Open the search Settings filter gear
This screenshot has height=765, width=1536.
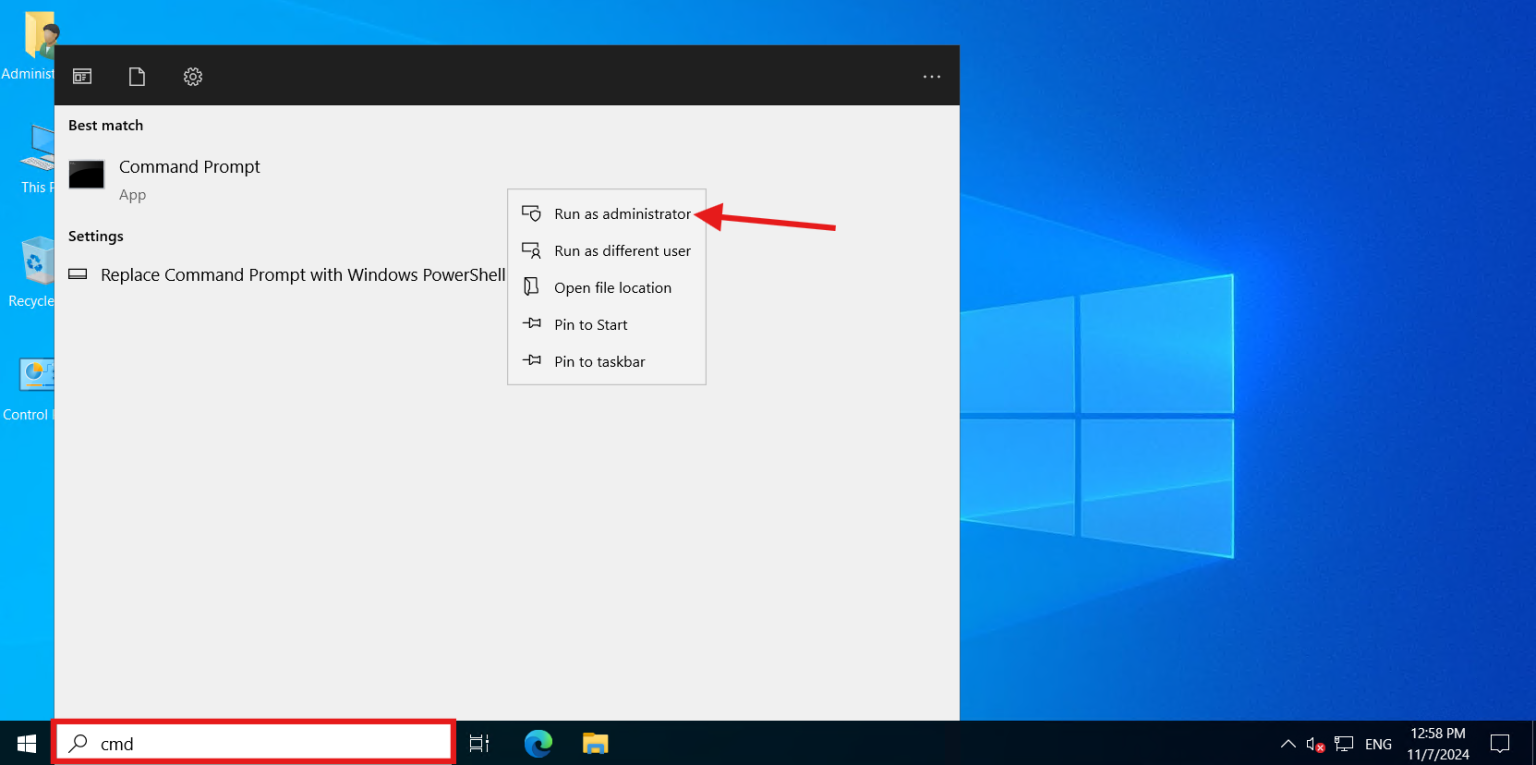(x=192, y=75)
